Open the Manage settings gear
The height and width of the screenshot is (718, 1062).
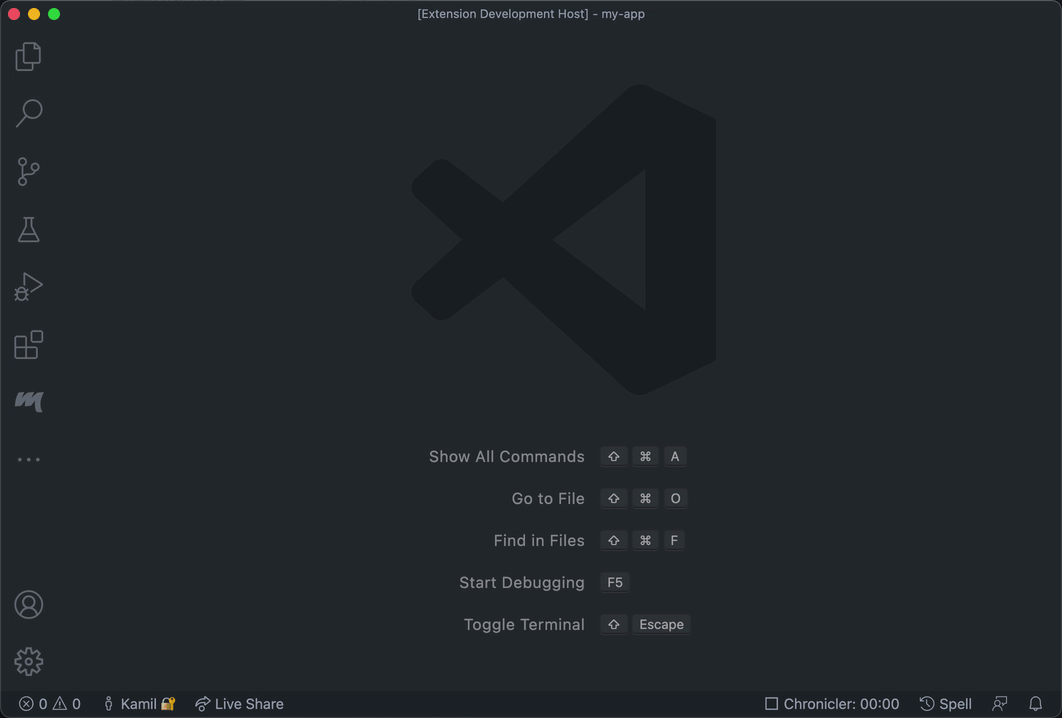coord(28,661)
